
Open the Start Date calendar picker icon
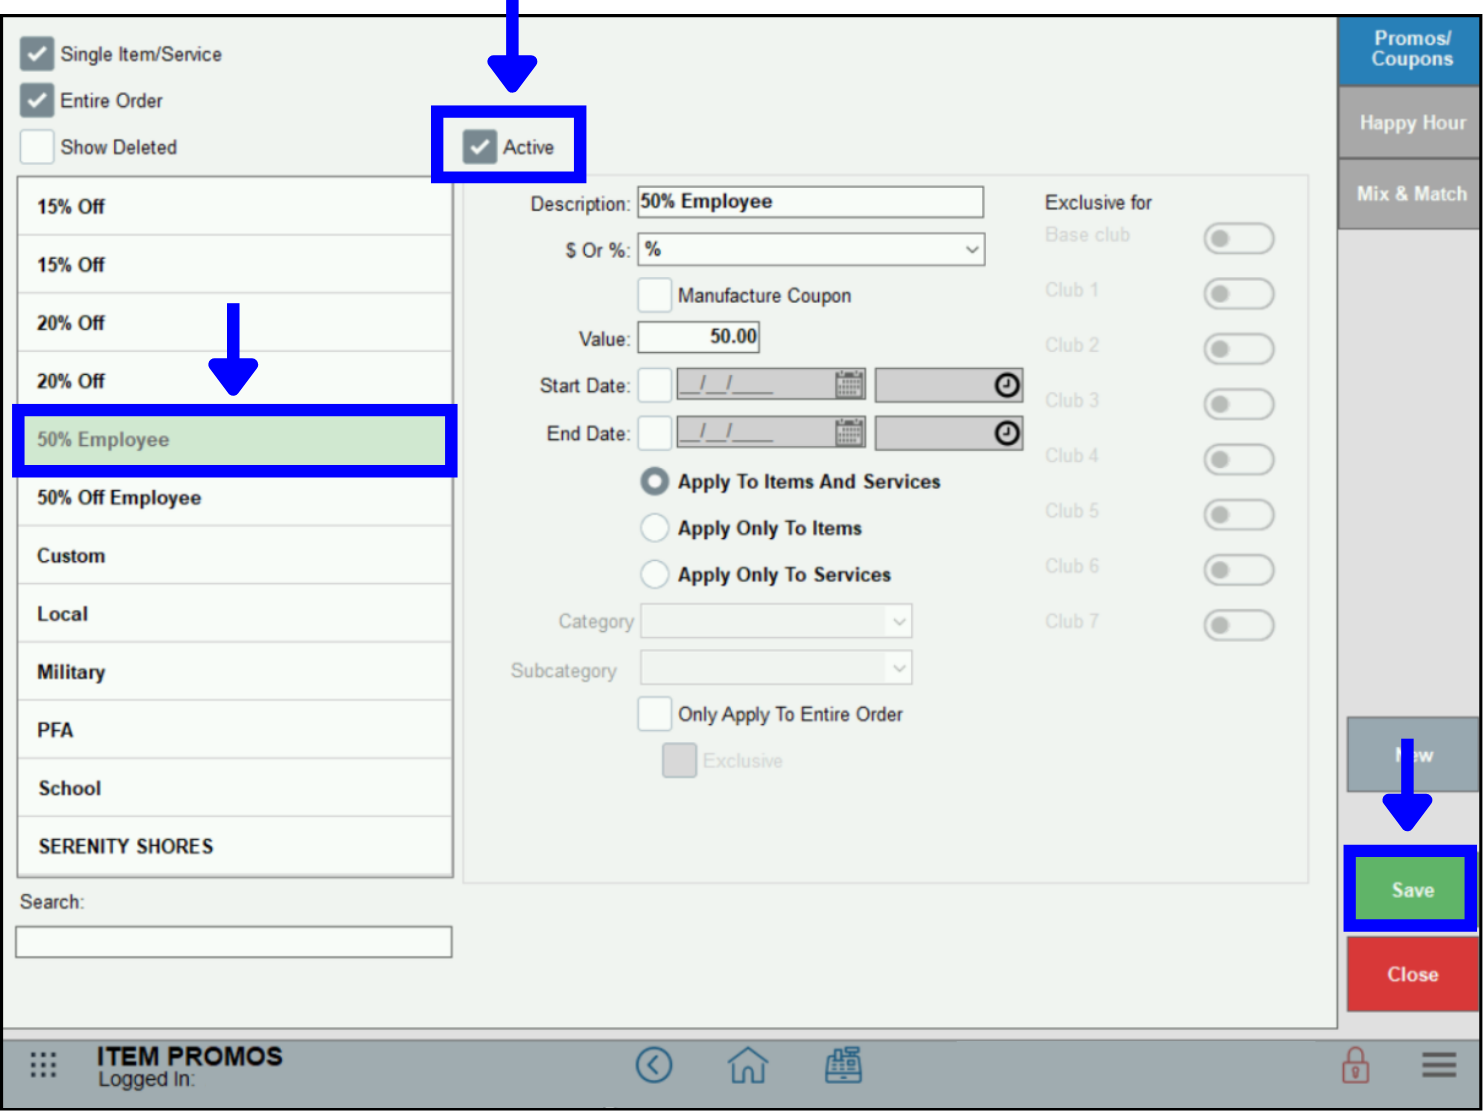pos(849,385)
